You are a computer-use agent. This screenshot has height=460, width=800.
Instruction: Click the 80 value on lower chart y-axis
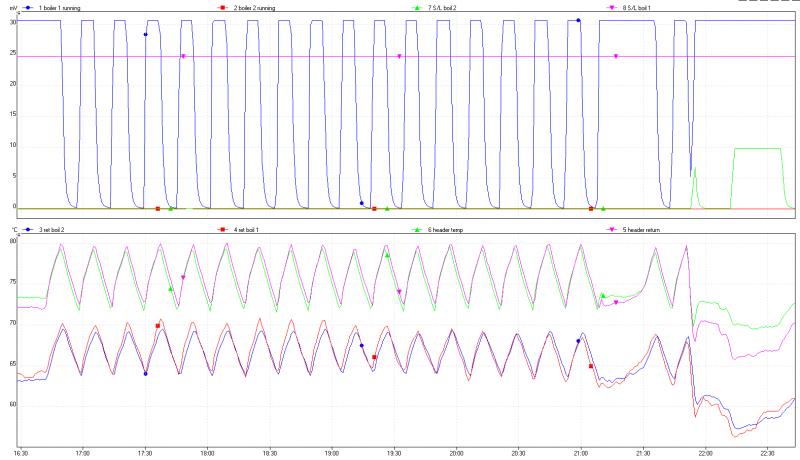tap(14, 242)
